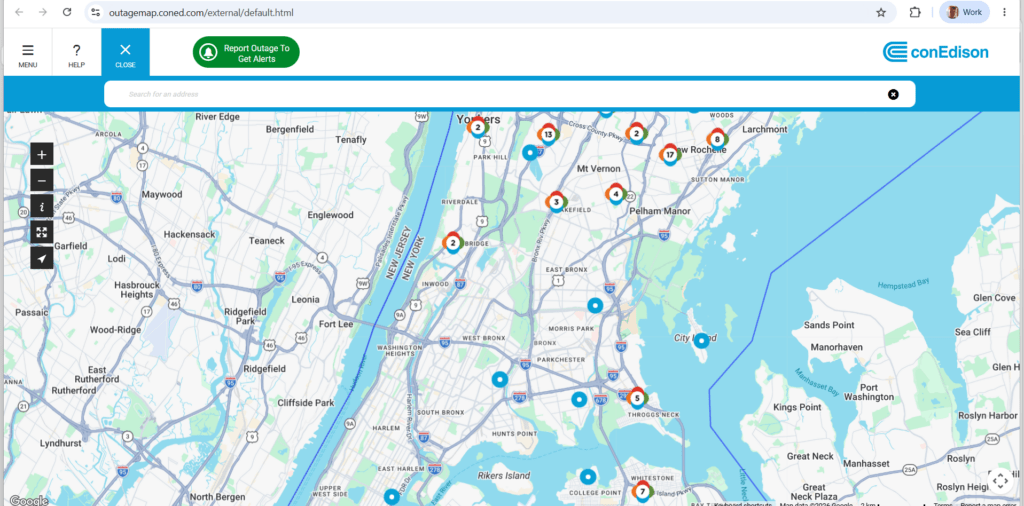
Task: Select the 13-outage cluster marker
Action: coord(548,134)
